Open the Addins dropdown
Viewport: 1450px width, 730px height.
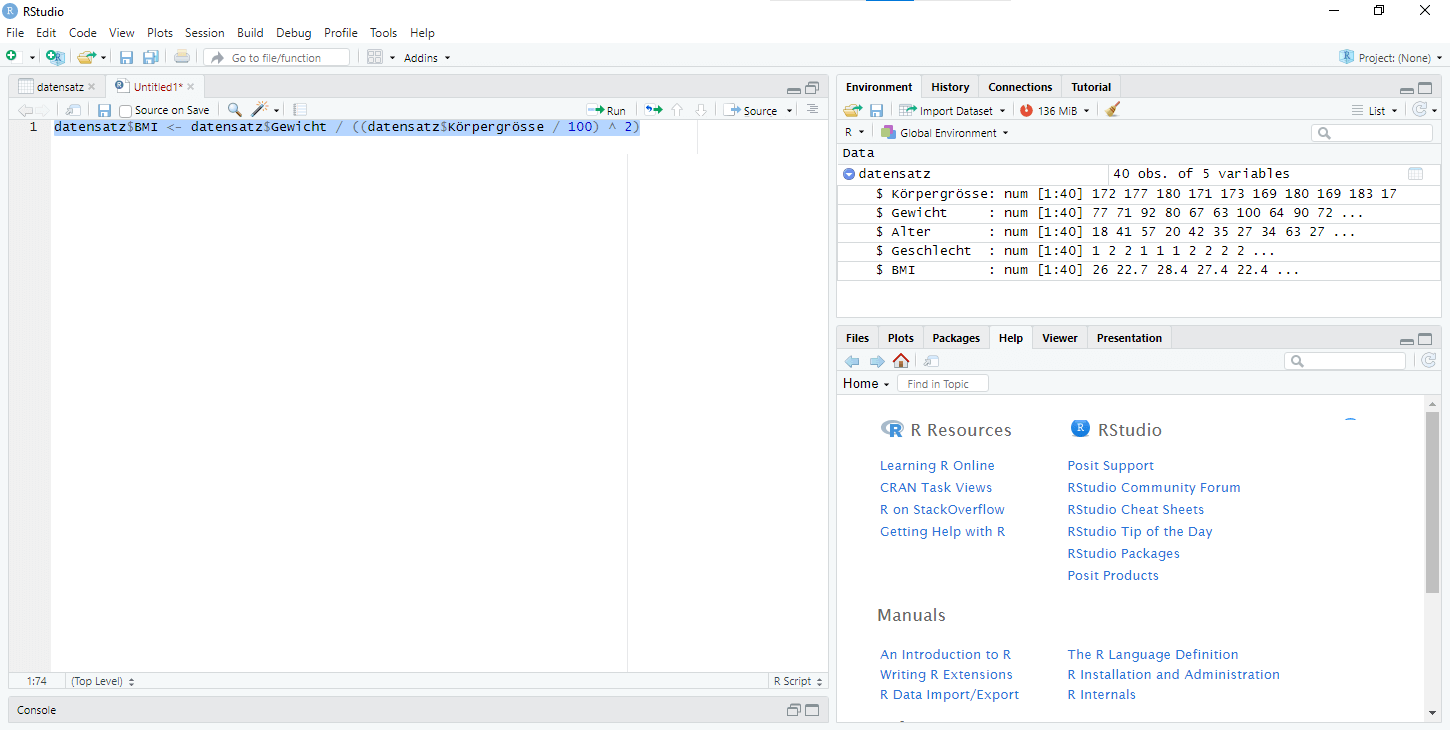click(x=427, y=58)
